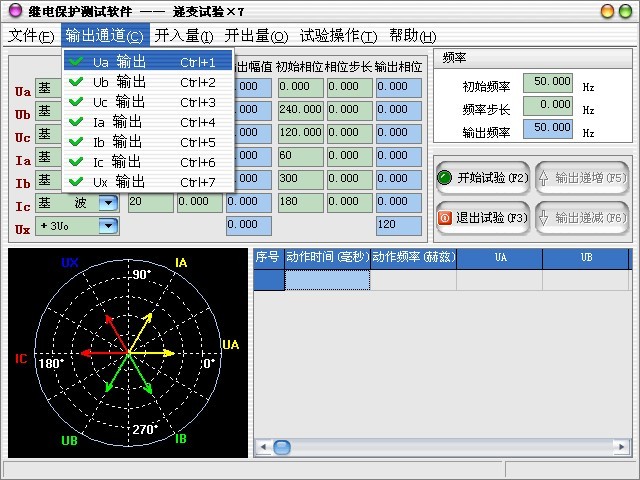Click 开始试验 (F2) button
This screenshot has width=640, height=480.
coord(483,178)
